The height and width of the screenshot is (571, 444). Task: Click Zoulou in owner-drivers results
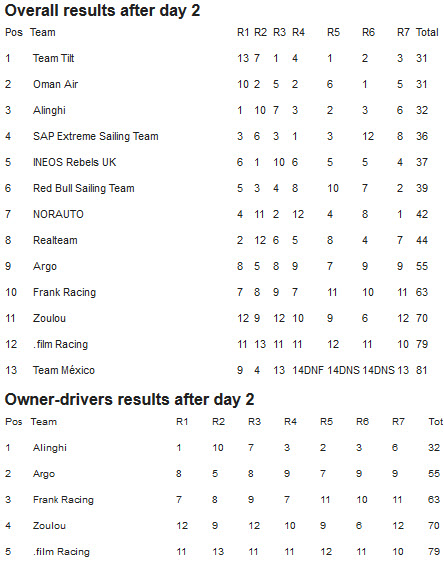click(49, 525)
